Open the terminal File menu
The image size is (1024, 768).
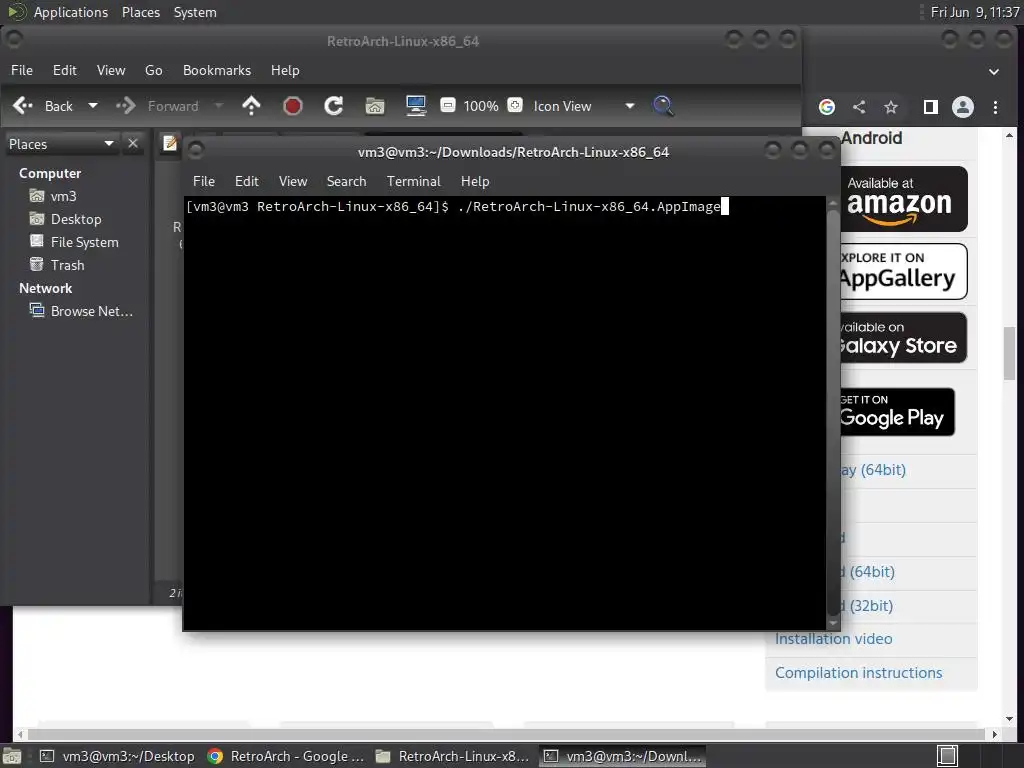tap(204, 181)
